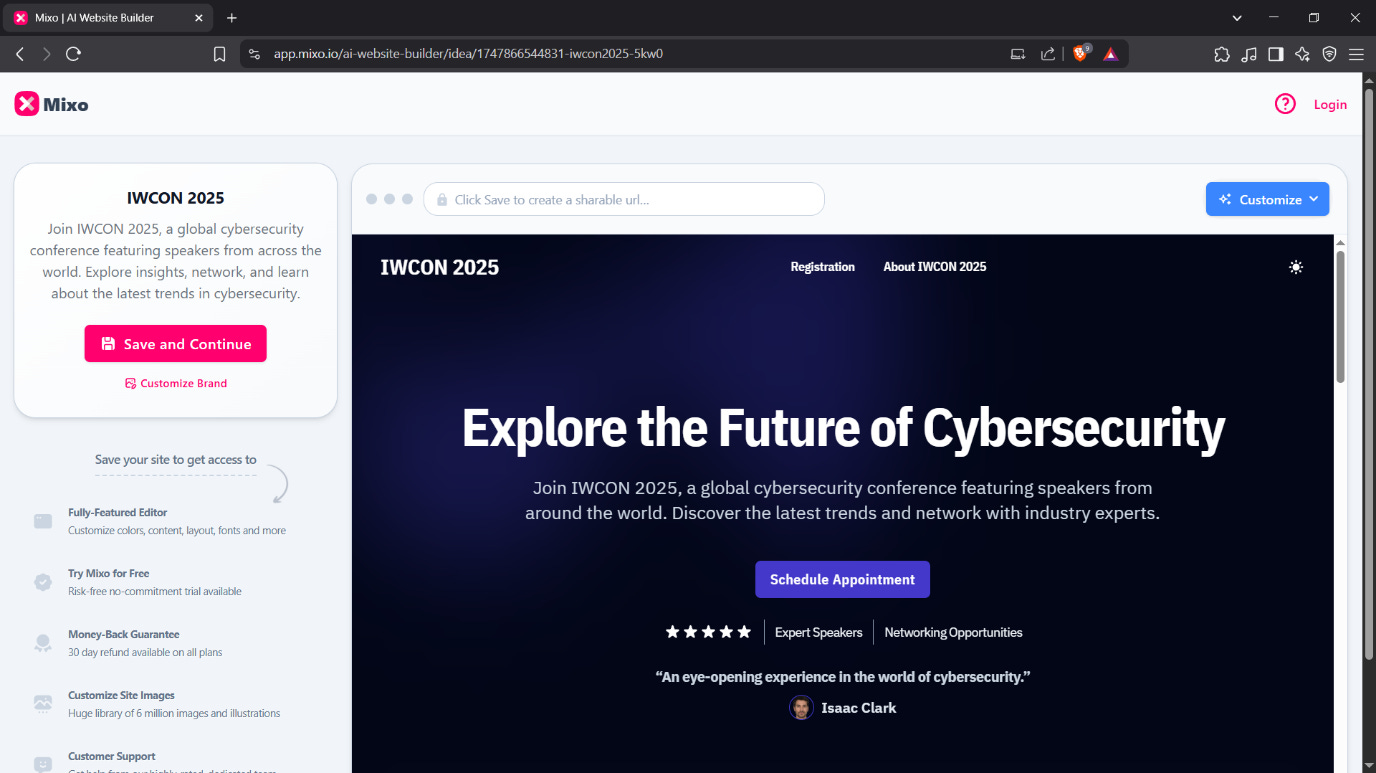Click Schedule Appointment button
The image size is (1376, 773).
coord(842,579)
